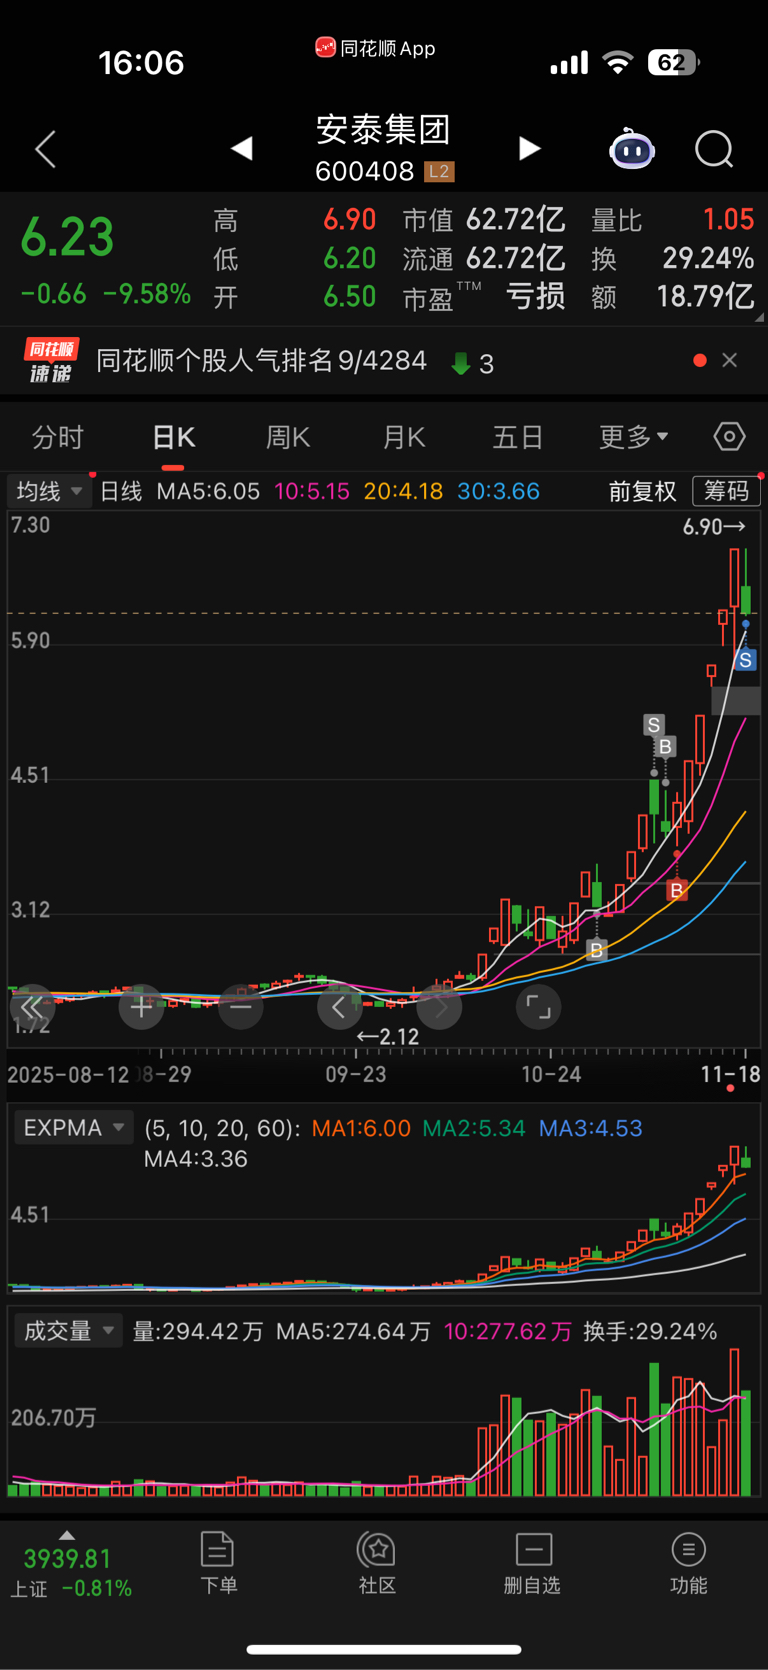
Task: Tap 同花顺 App return link in status bar
Action: (x=376, y=48)
